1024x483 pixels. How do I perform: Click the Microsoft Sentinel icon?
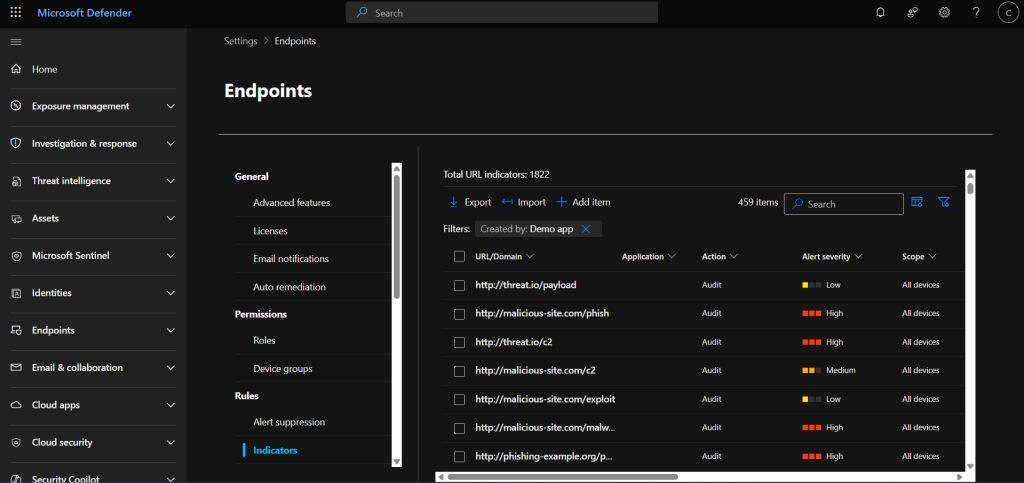(x=16, y=256)
